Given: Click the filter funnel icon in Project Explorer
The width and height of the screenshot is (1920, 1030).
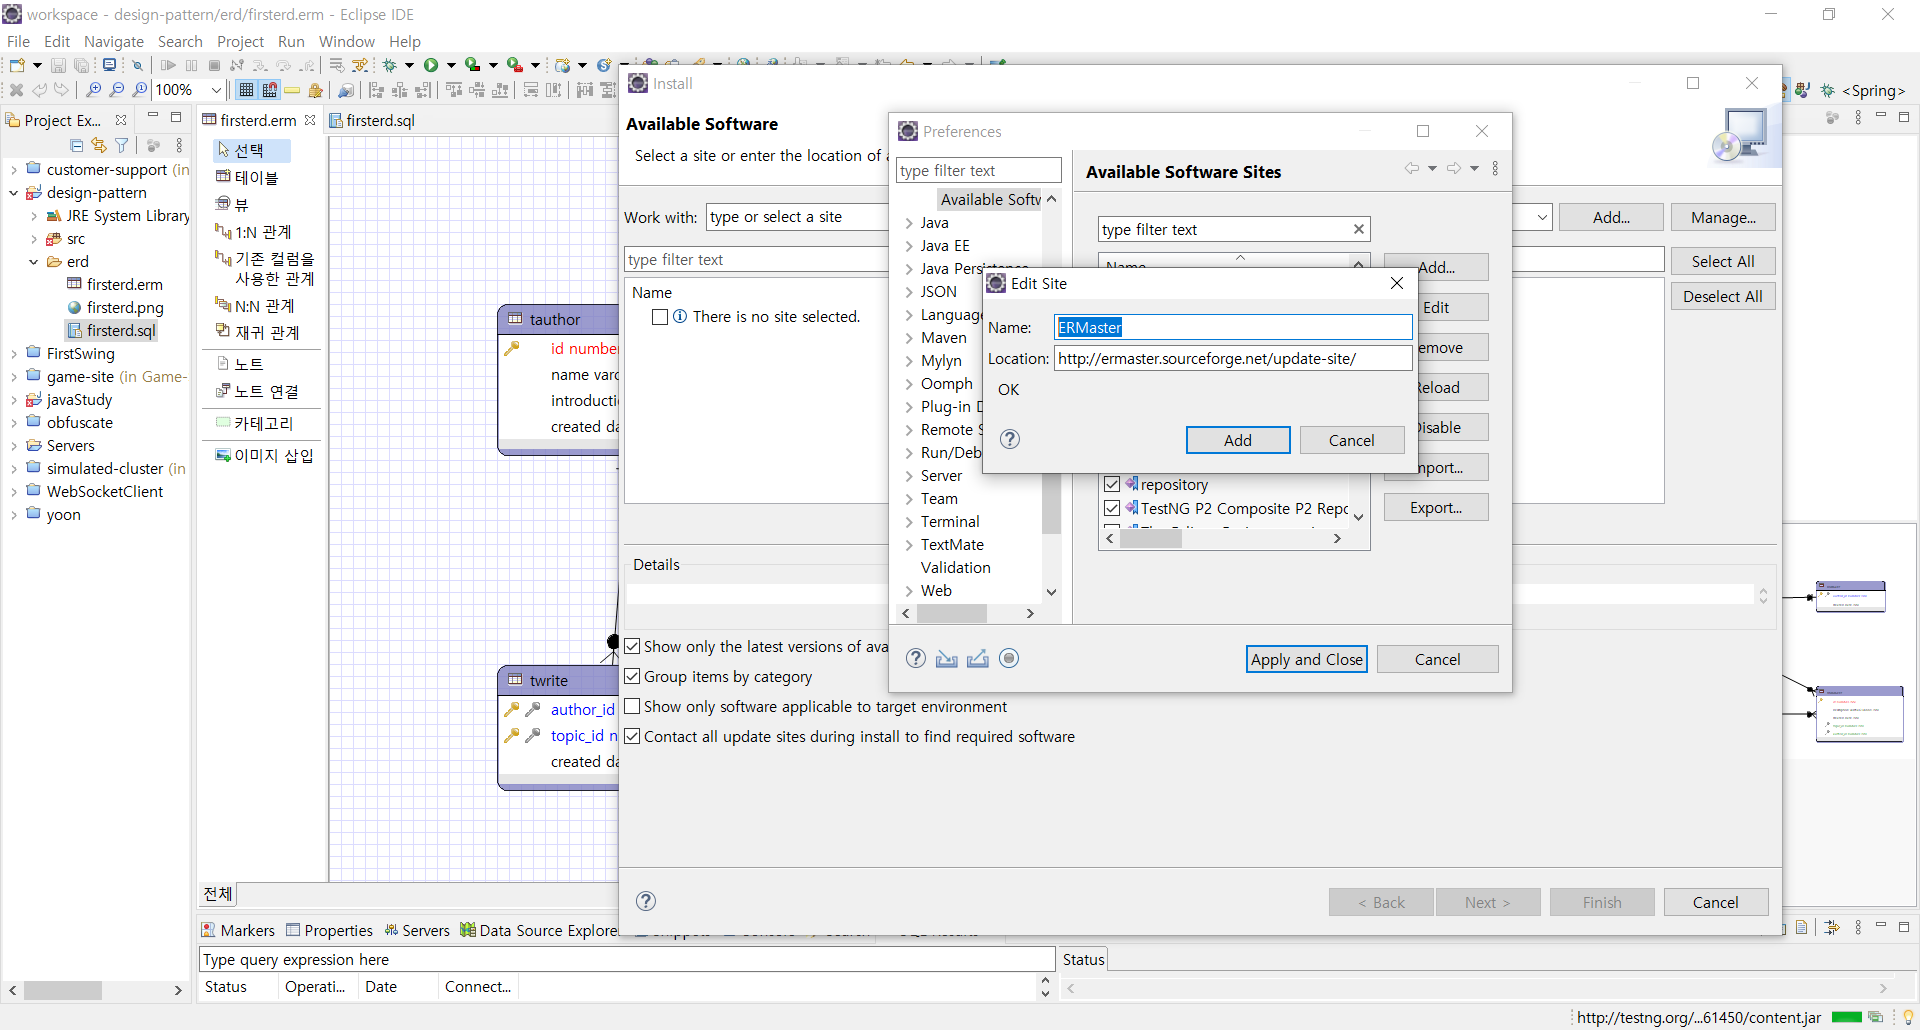Looking at the screenshot, I should [x=122, y=145].
